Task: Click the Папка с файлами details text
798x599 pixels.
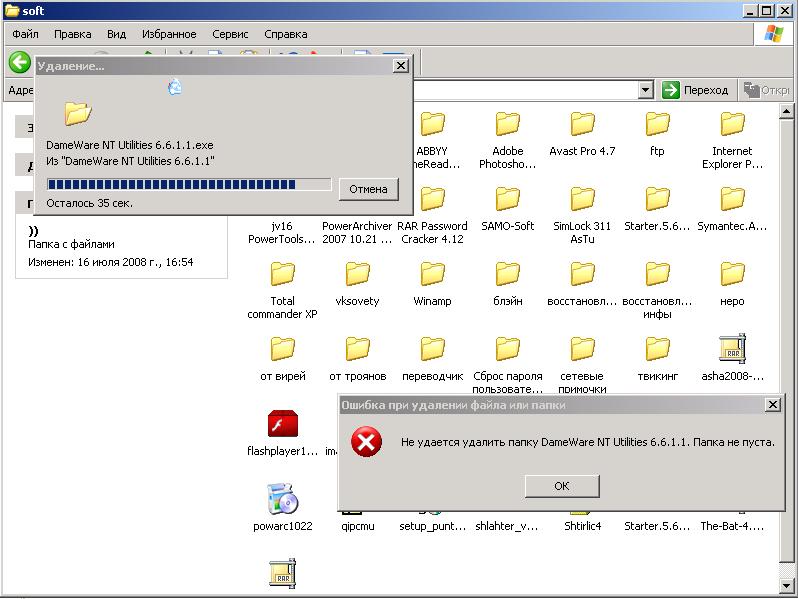Action: click(71, 244)
